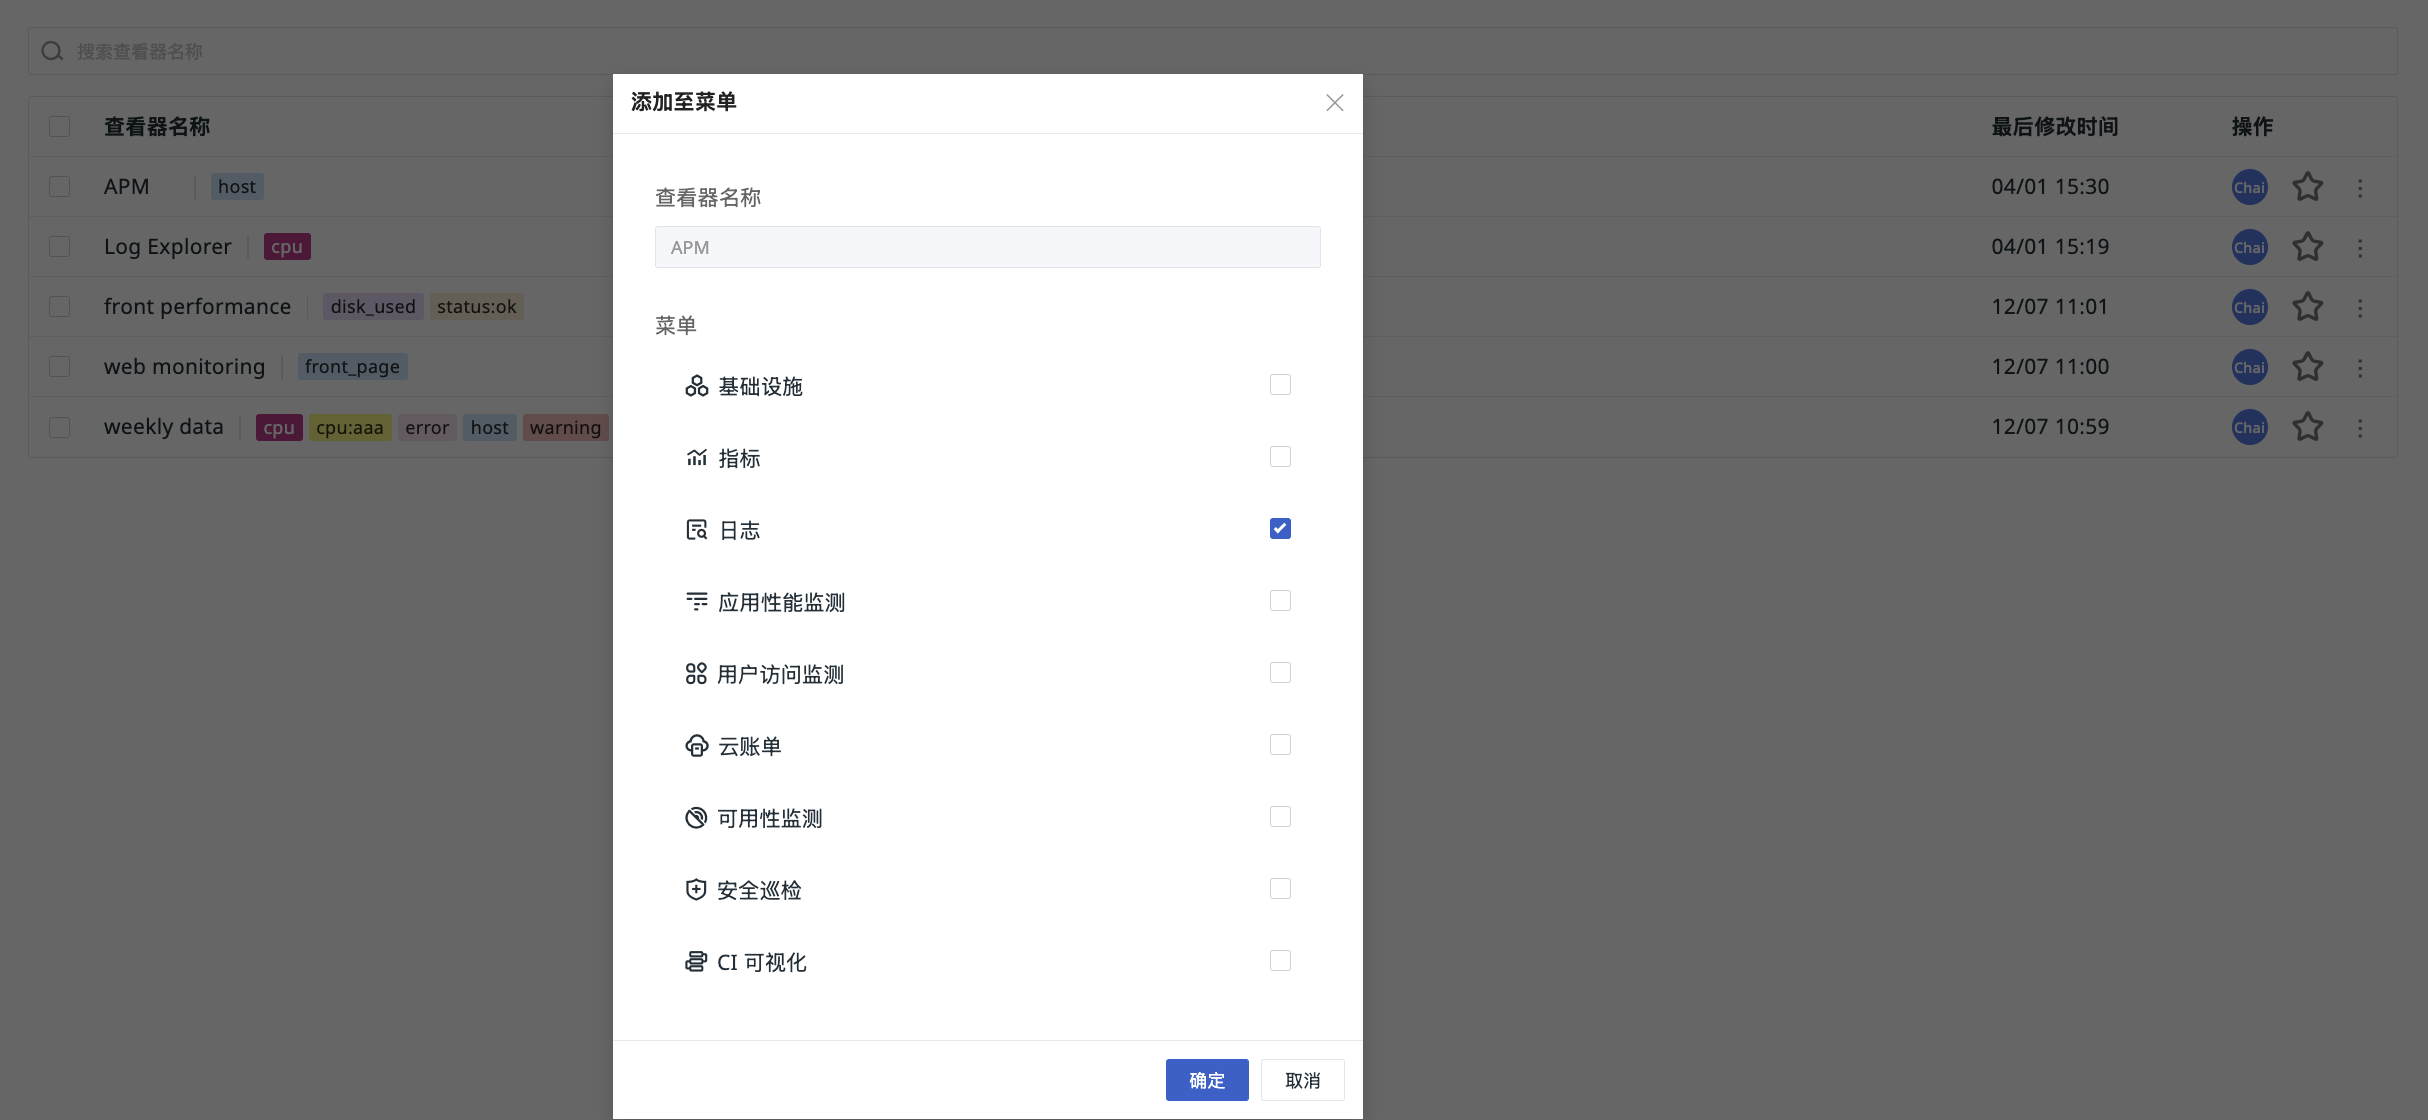
Task: Click the search magnifier icon
Action: (x=52, y=51)
